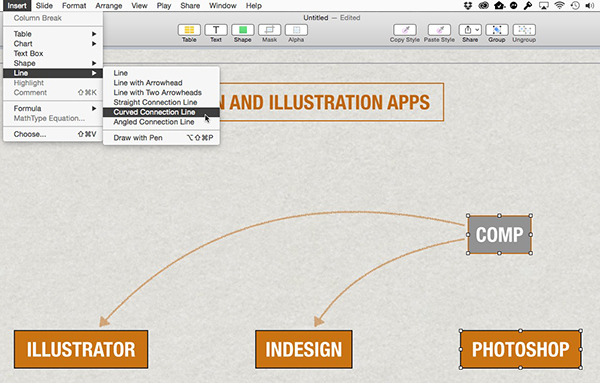Screen dimensions: 600x383
Task: Open the Play menu
Action: click(164, 5)
